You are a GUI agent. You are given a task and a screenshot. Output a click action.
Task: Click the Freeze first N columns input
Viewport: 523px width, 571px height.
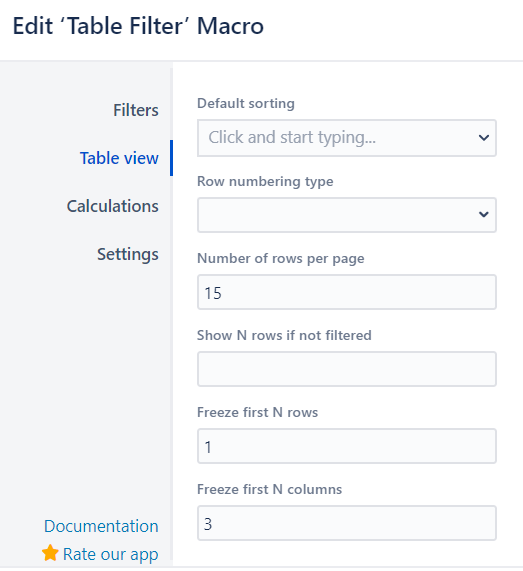click(x=347, y=523)
